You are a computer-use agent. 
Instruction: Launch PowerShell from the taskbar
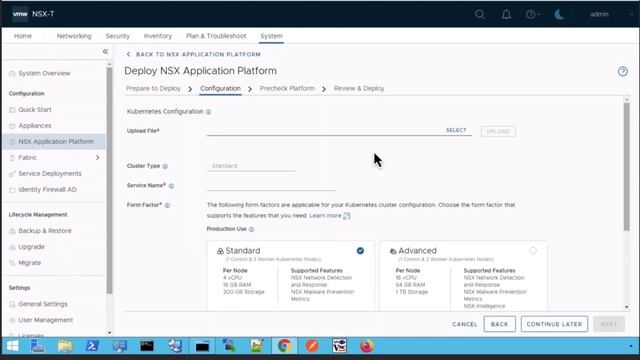pyautogui.click(x=92, y=346)
